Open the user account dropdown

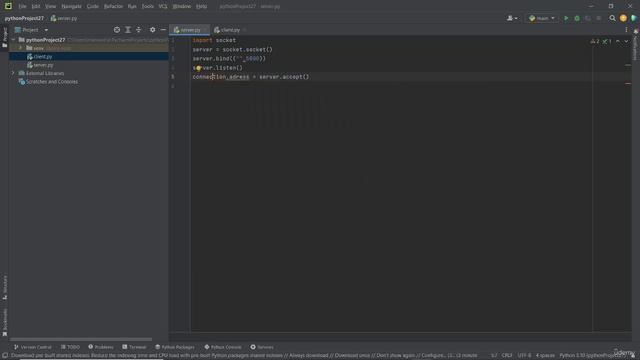(512, 18)
